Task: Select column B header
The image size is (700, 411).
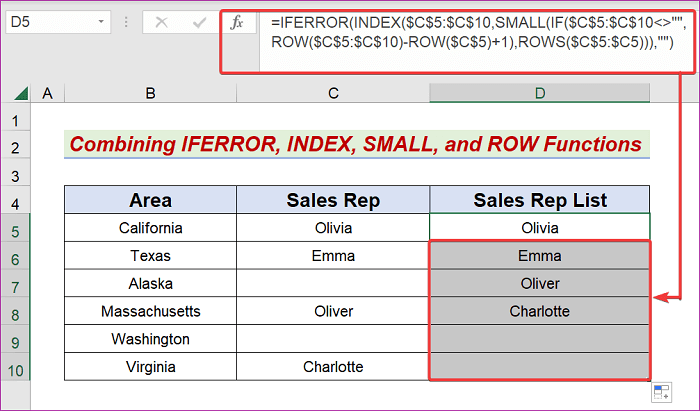Action: click(150, 93)
